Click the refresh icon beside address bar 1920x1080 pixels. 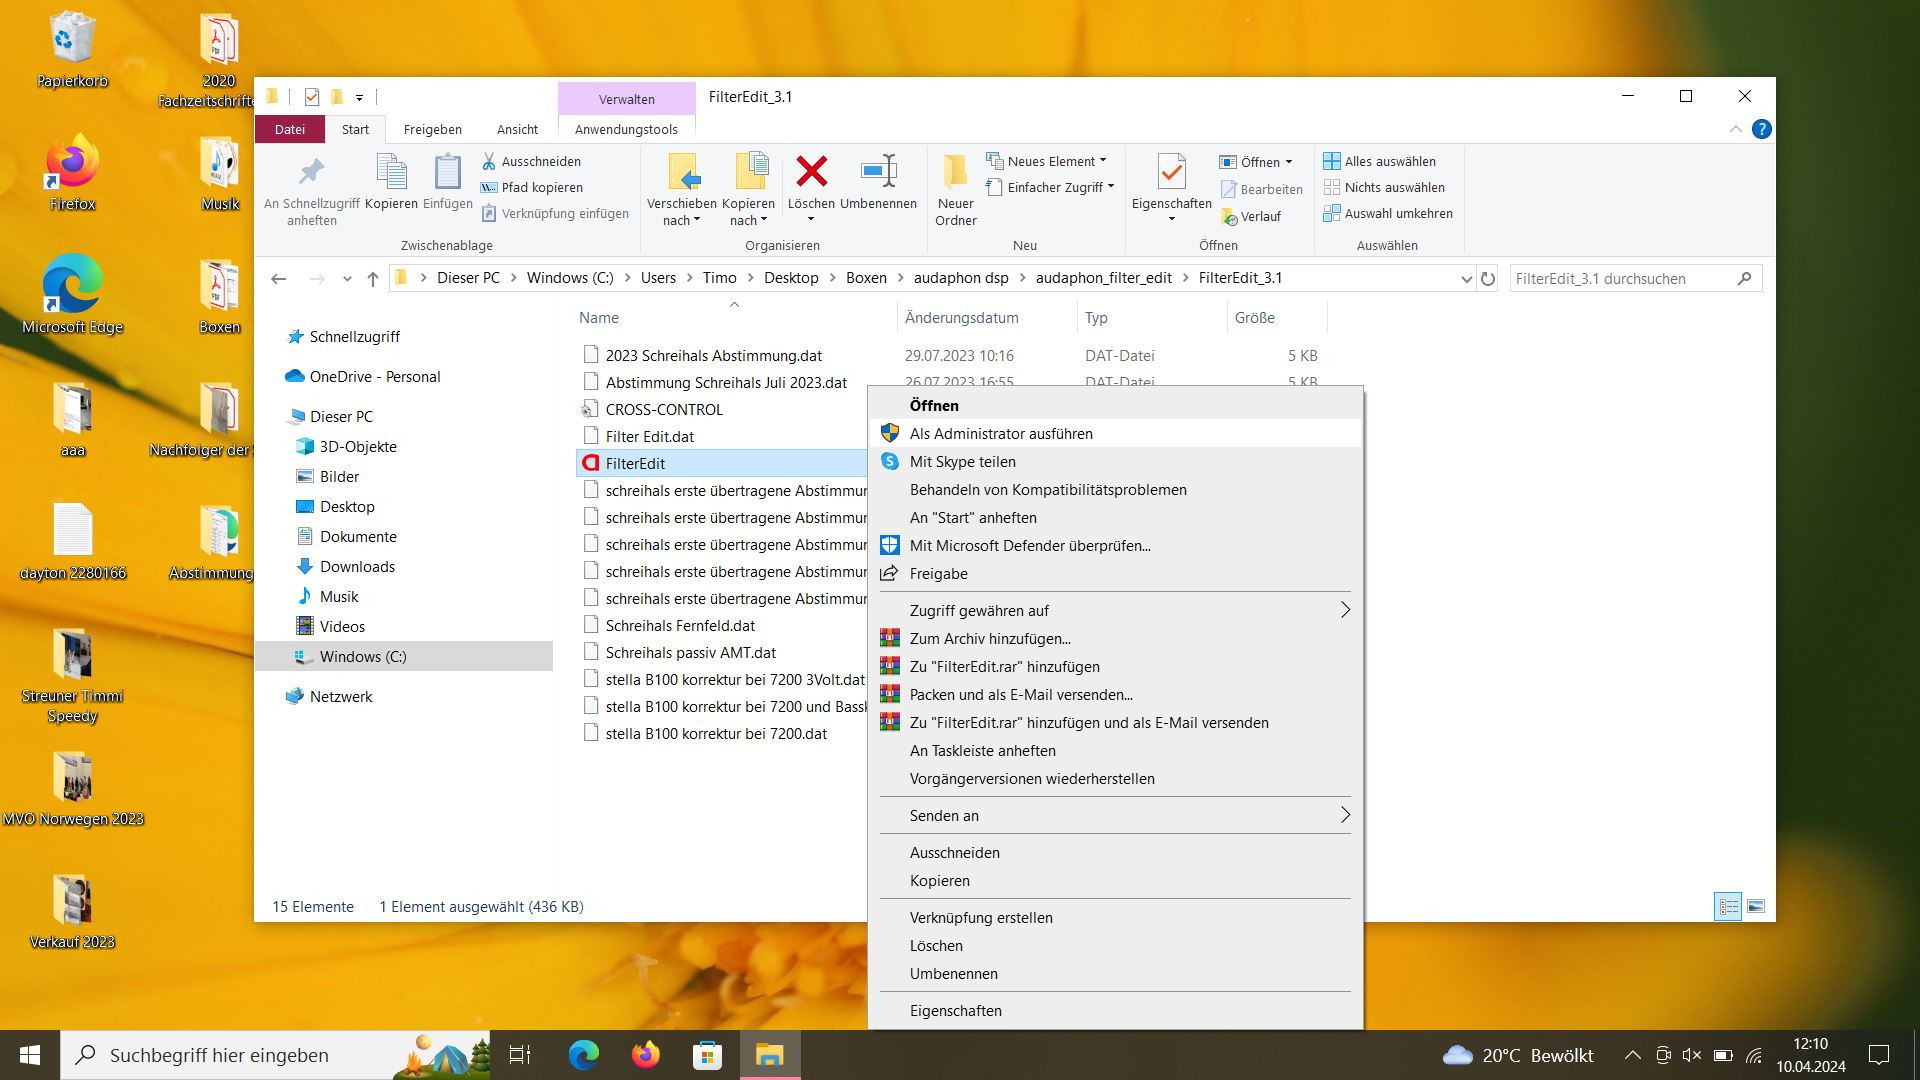1488,279
